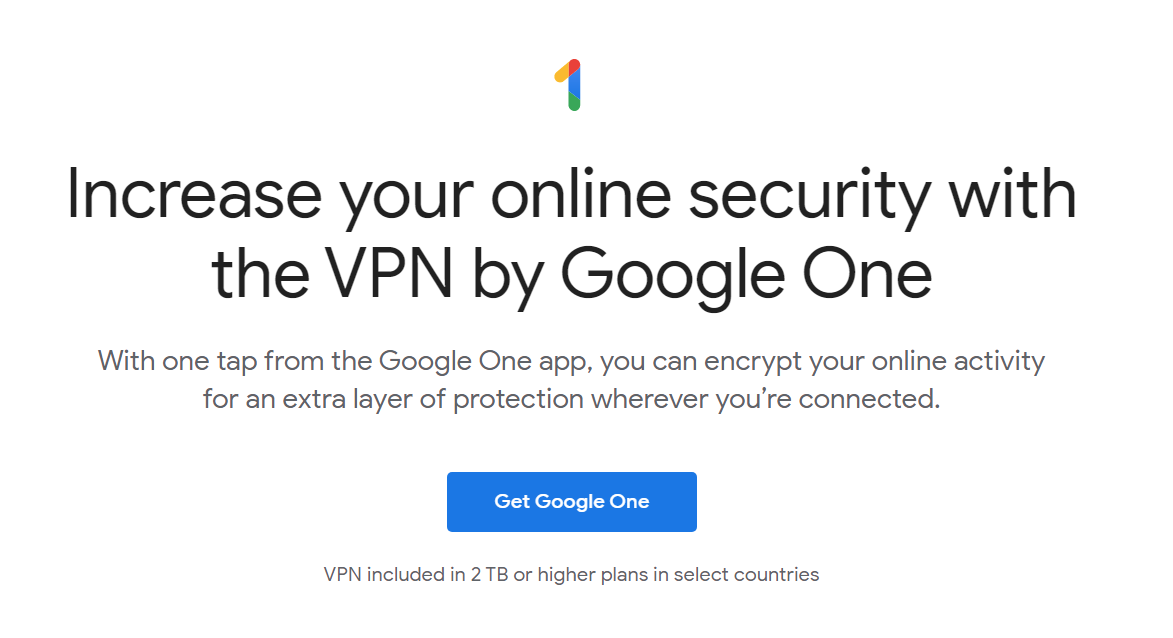Click 'Google One app' in the description
The width and height of the screenshot is (1173, 638).
pos(486,362)
